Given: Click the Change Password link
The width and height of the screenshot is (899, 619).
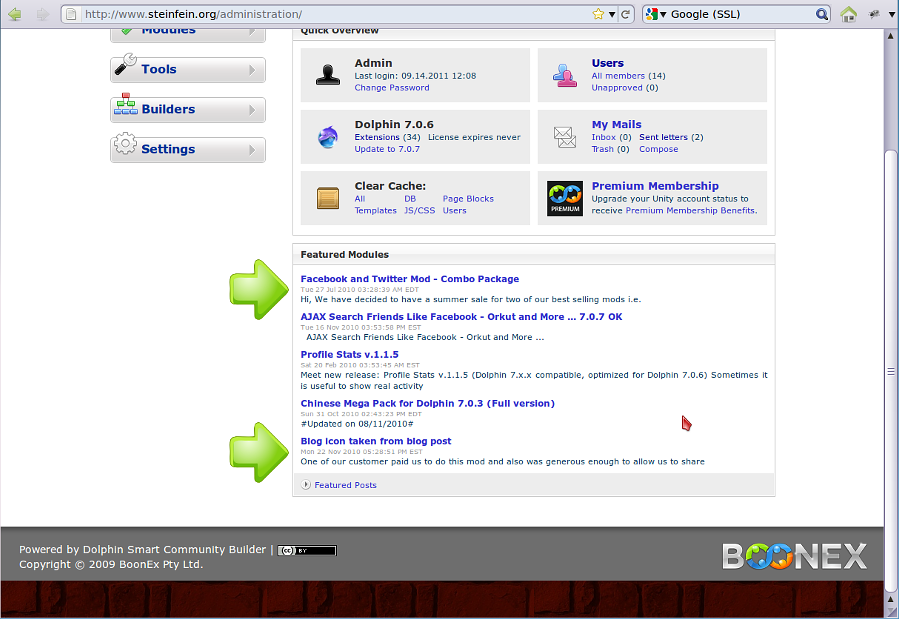Looking at the screenshot, I should click(392, 88).
